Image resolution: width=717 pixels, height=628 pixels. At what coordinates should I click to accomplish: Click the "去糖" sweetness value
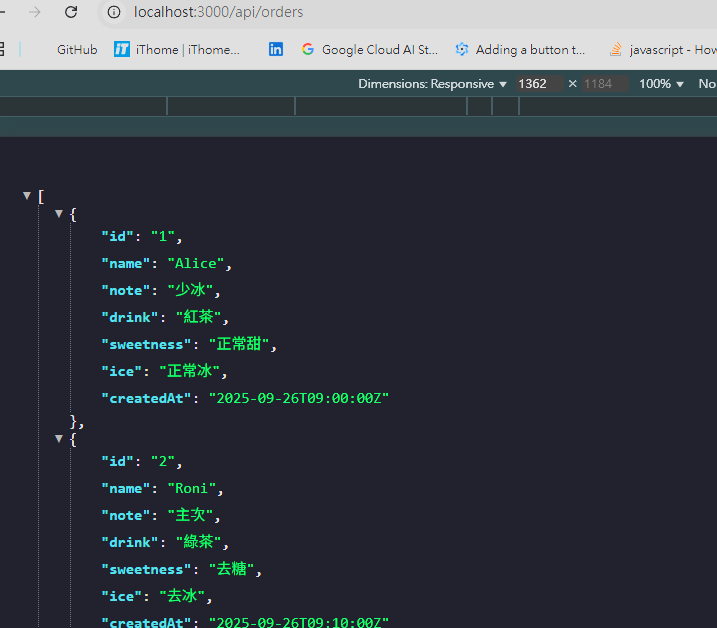(x=231, y=569)
